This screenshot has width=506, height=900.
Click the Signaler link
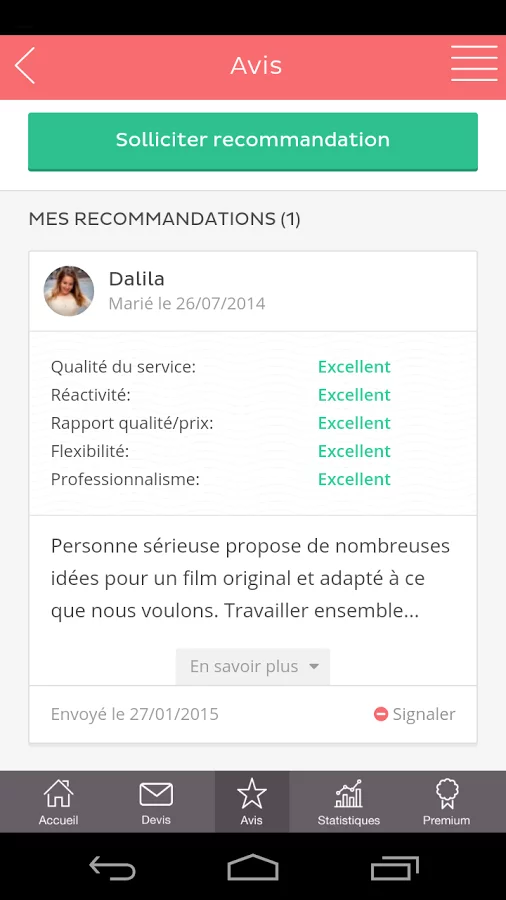(x=424, y=714)
